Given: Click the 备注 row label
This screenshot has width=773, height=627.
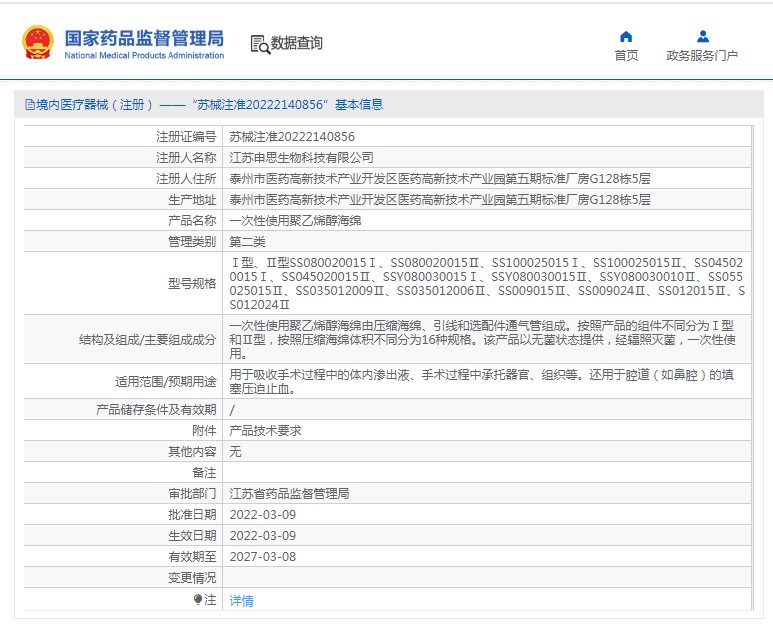Looking at the screenshot, I should [x=204, y=473].
